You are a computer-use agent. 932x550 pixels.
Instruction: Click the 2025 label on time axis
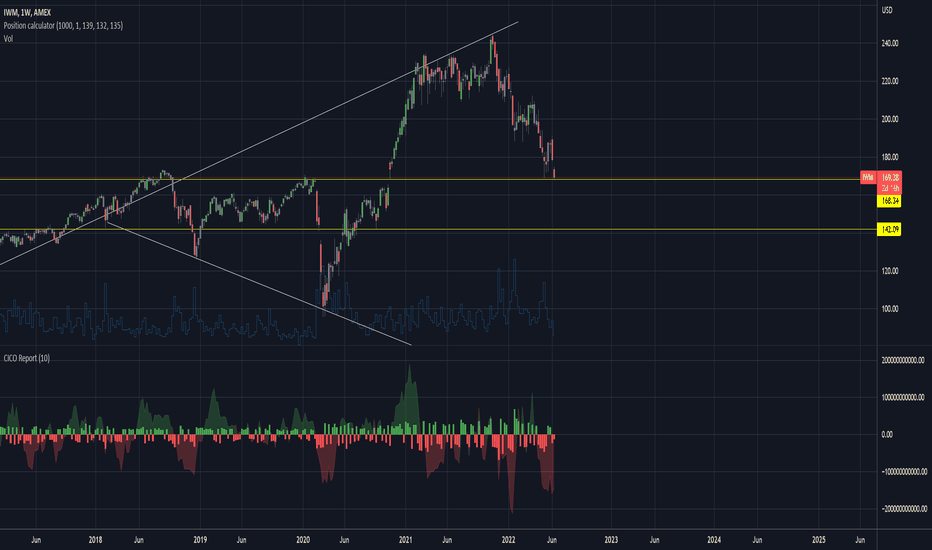pyautogui.click(x=818, y=540)
